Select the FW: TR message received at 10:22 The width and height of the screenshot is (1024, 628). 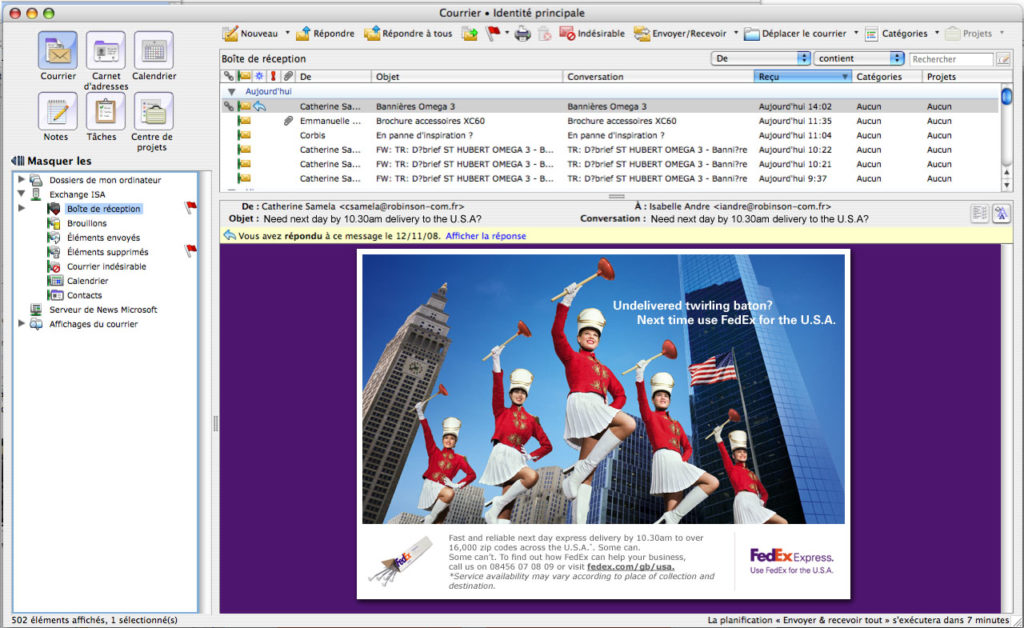[609, 149]
